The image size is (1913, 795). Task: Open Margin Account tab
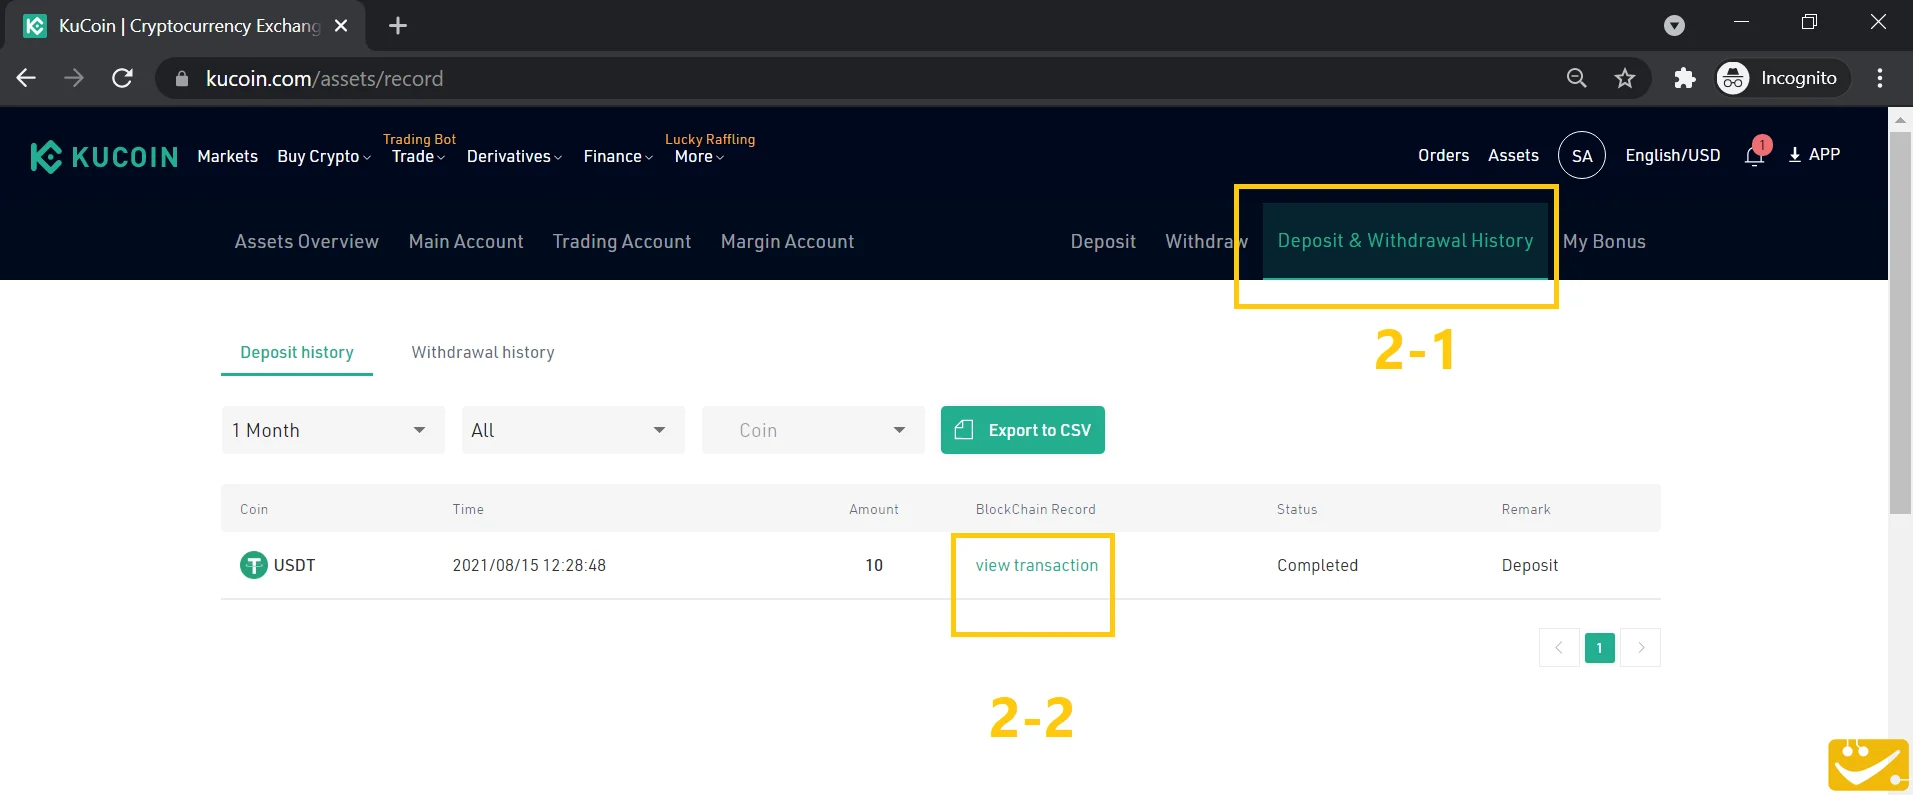pos(788,241)
